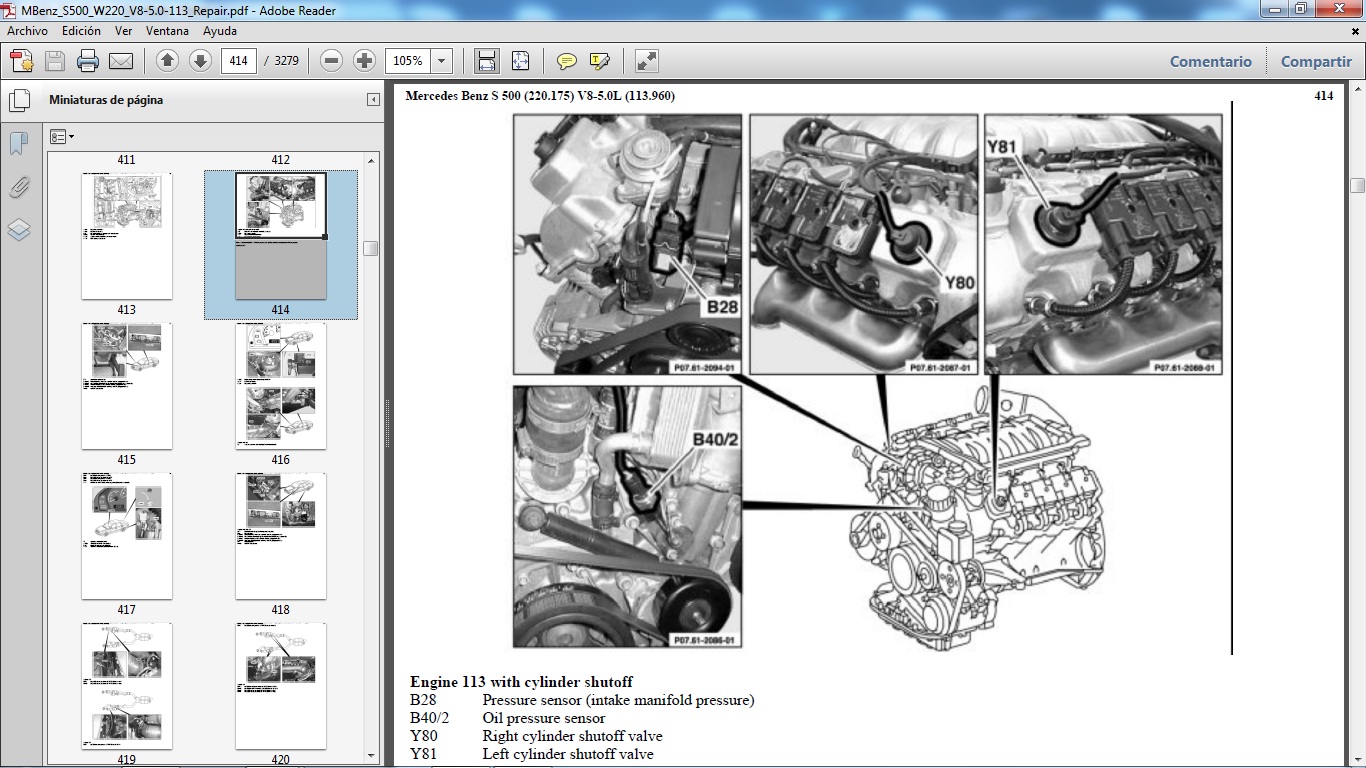Click 'Left cylinder shutoff valve' legend text
The width and height of the screenshot is (1366, 768).
(568, 754)
